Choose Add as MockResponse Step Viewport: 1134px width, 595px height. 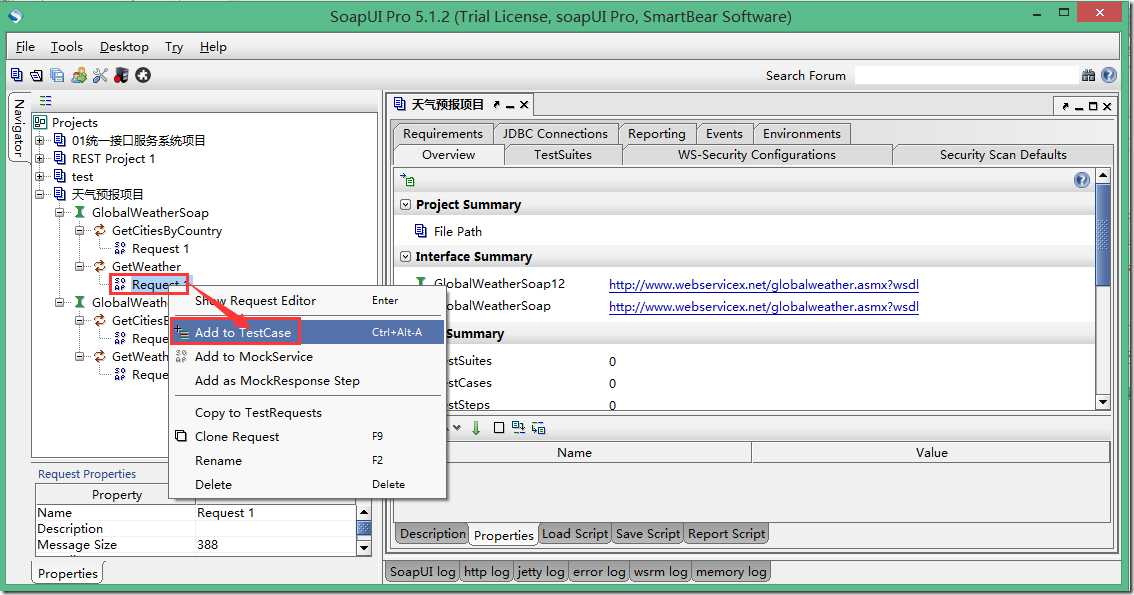click(x=307, y=380)
